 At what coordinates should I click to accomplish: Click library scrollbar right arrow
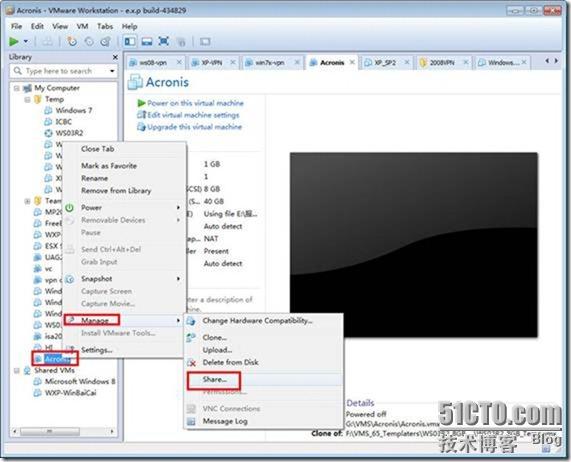tap(112, 431)
